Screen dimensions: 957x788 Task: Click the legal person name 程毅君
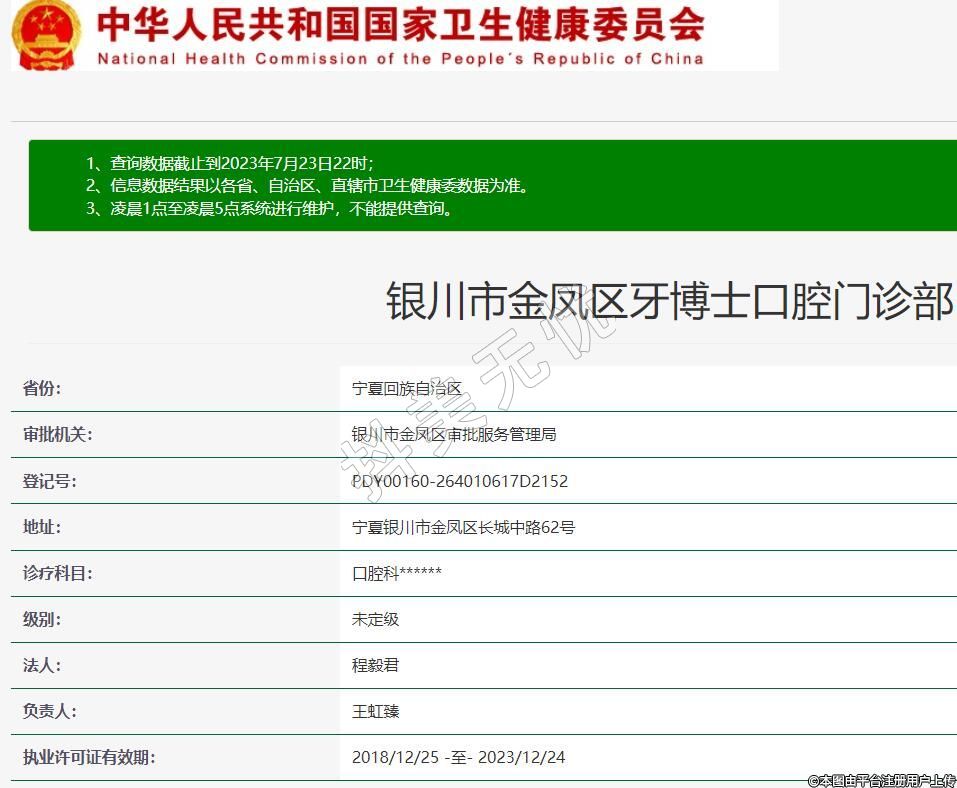tap(375, 665)
